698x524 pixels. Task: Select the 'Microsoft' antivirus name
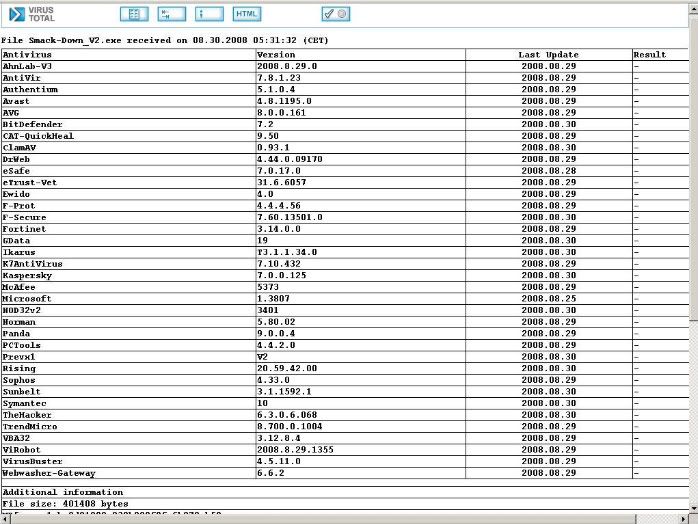coord(27,298)
